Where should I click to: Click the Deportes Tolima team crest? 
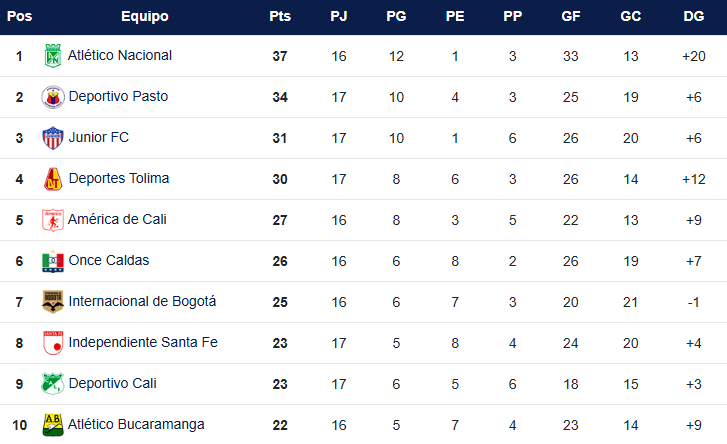click(x=52, y=179)
